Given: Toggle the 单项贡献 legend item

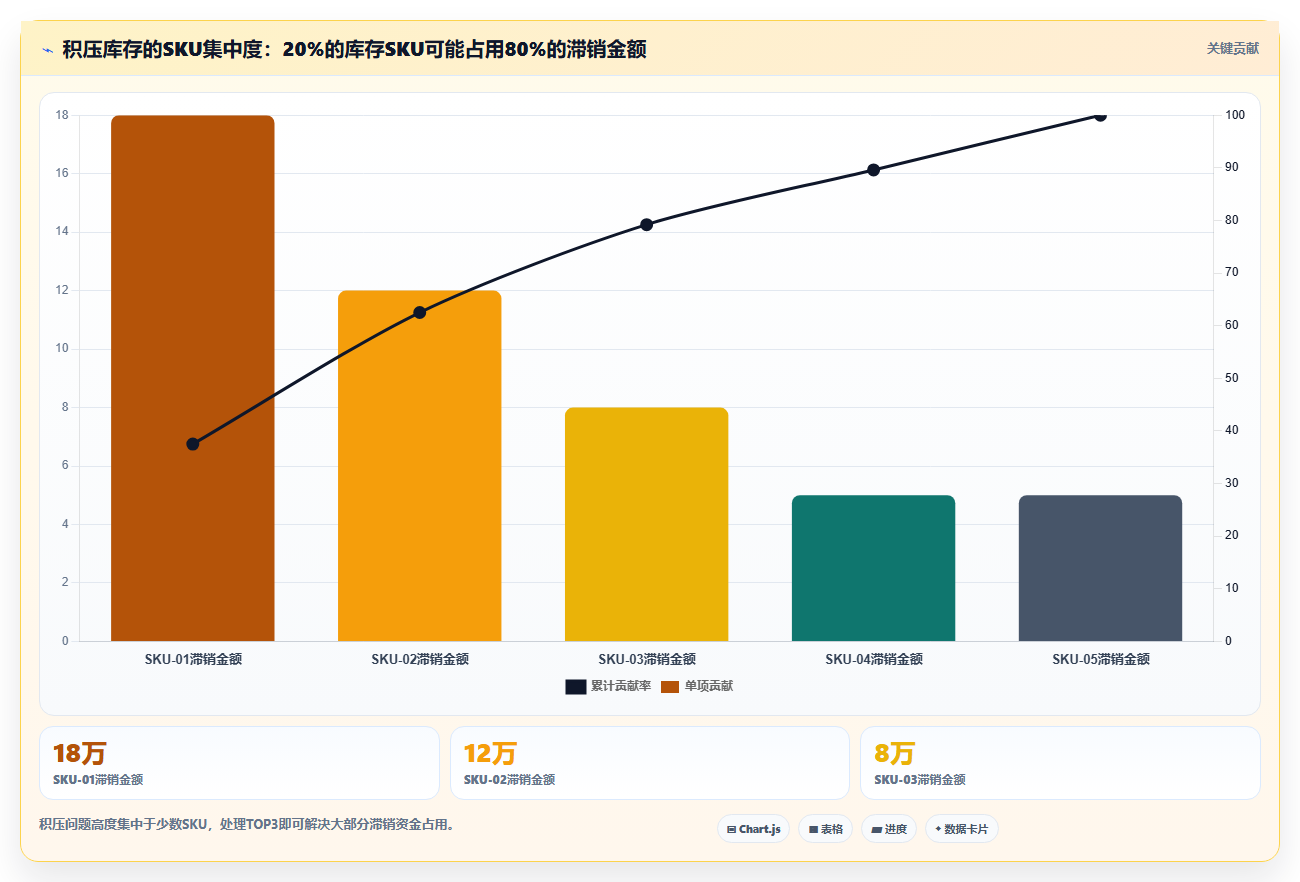Looking at the screenshot, I should tap(696, 686).
